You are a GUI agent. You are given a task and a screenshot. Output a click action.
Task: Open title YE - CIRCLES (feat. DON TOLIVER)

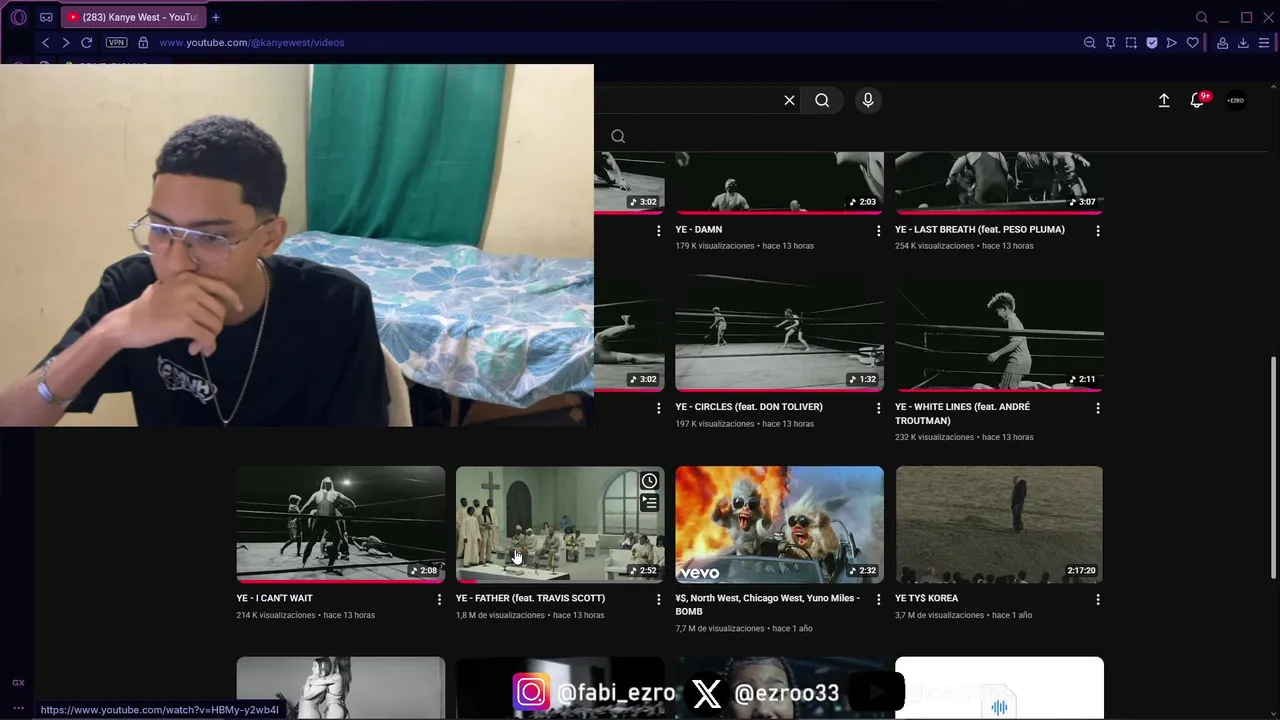[x=749, y=407]
